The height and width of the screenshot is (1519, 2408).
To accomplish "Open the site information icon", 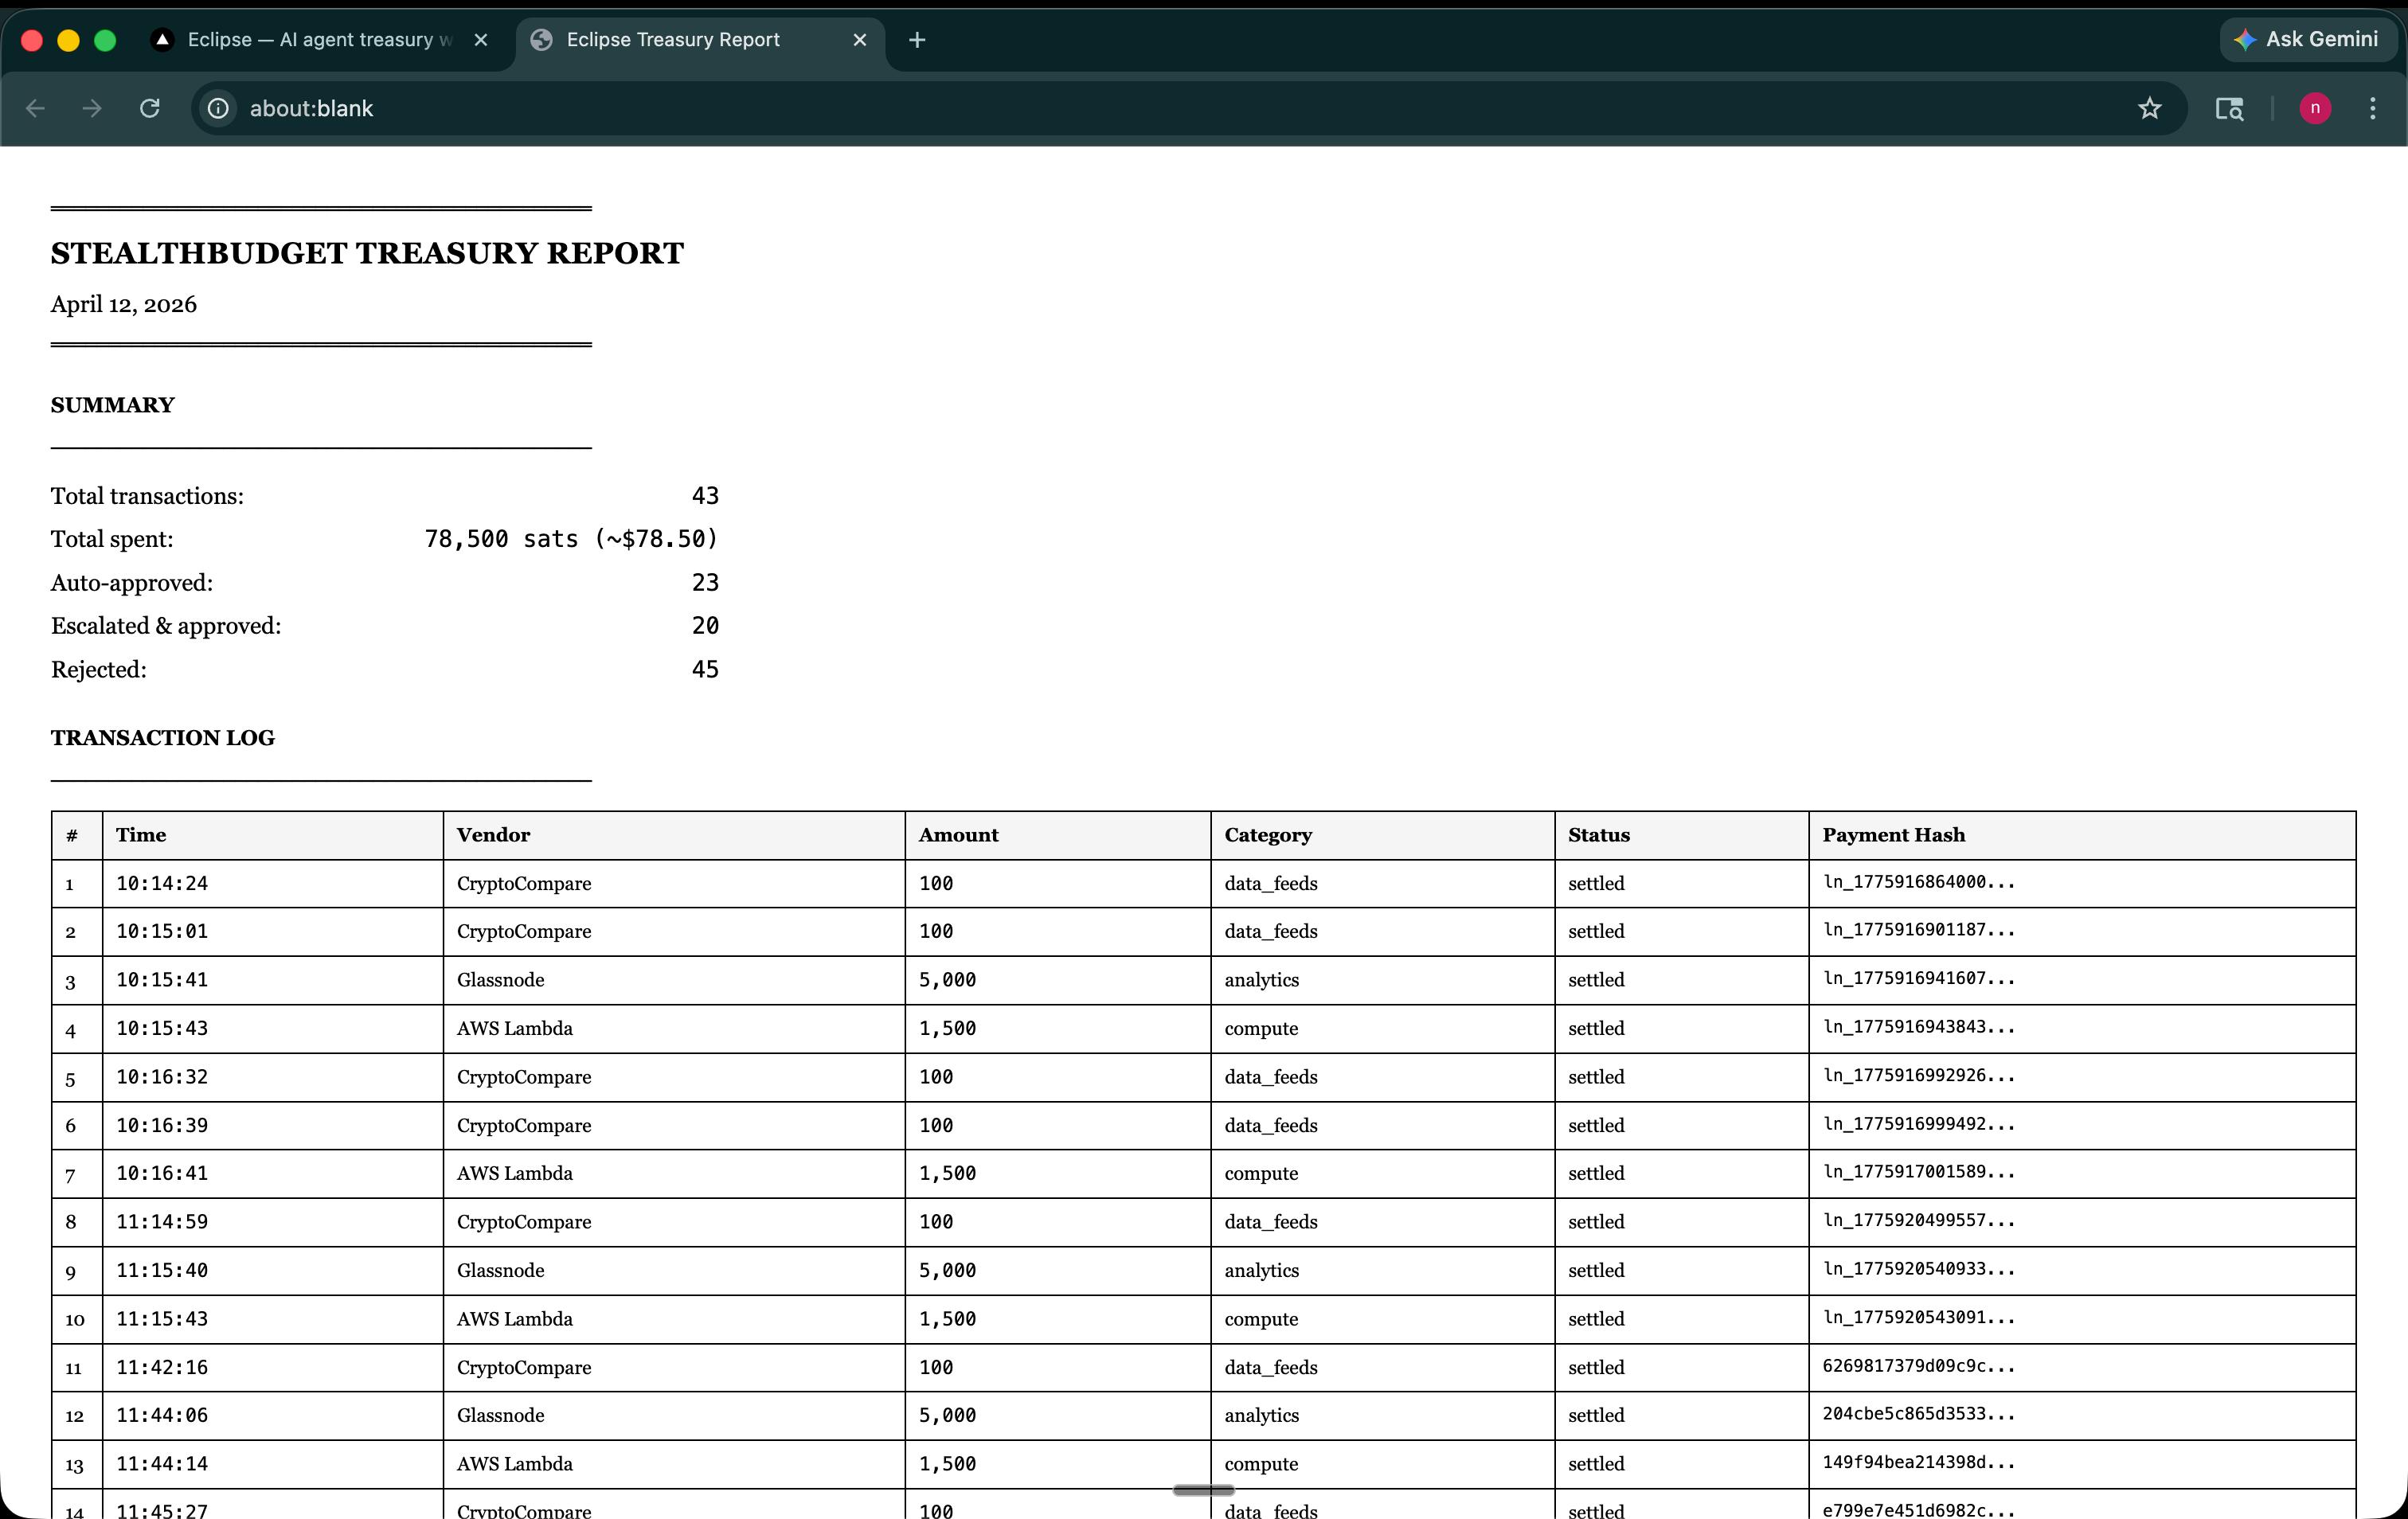I will pyautogui.click(x=218, y=108).
